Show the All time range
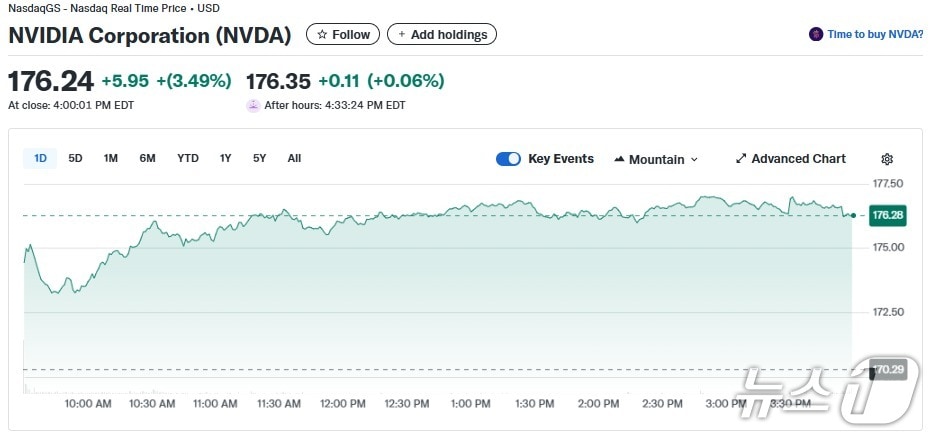The image size is (933, 438). [294, 158]
